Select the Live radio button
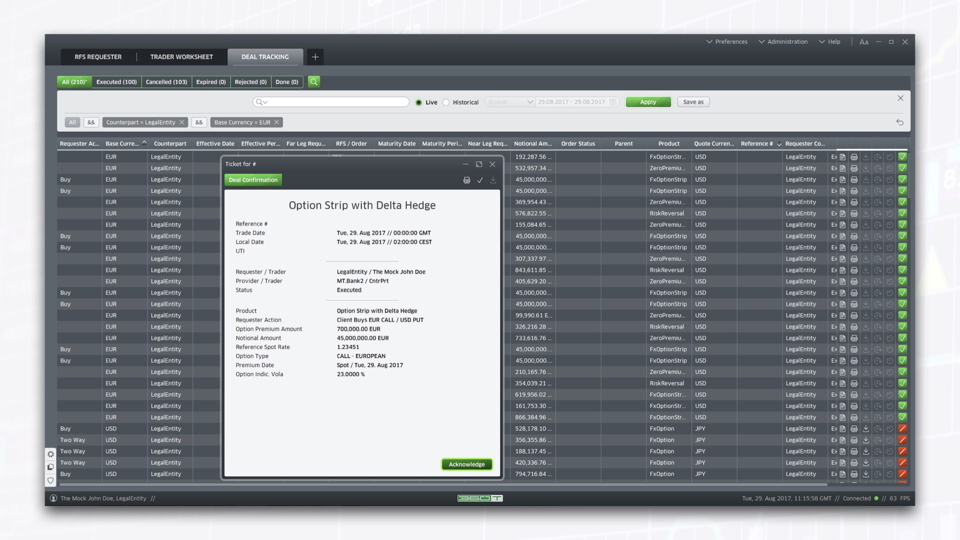This screenshot has width=960, height=540. (419, 102)
